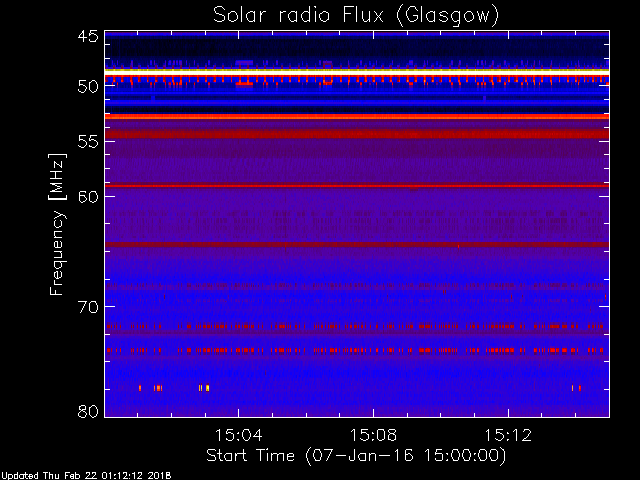Click the 60 MHz frequency tick label
The width and height of the screenshot is (640, 480).
[x=87, y=196]
